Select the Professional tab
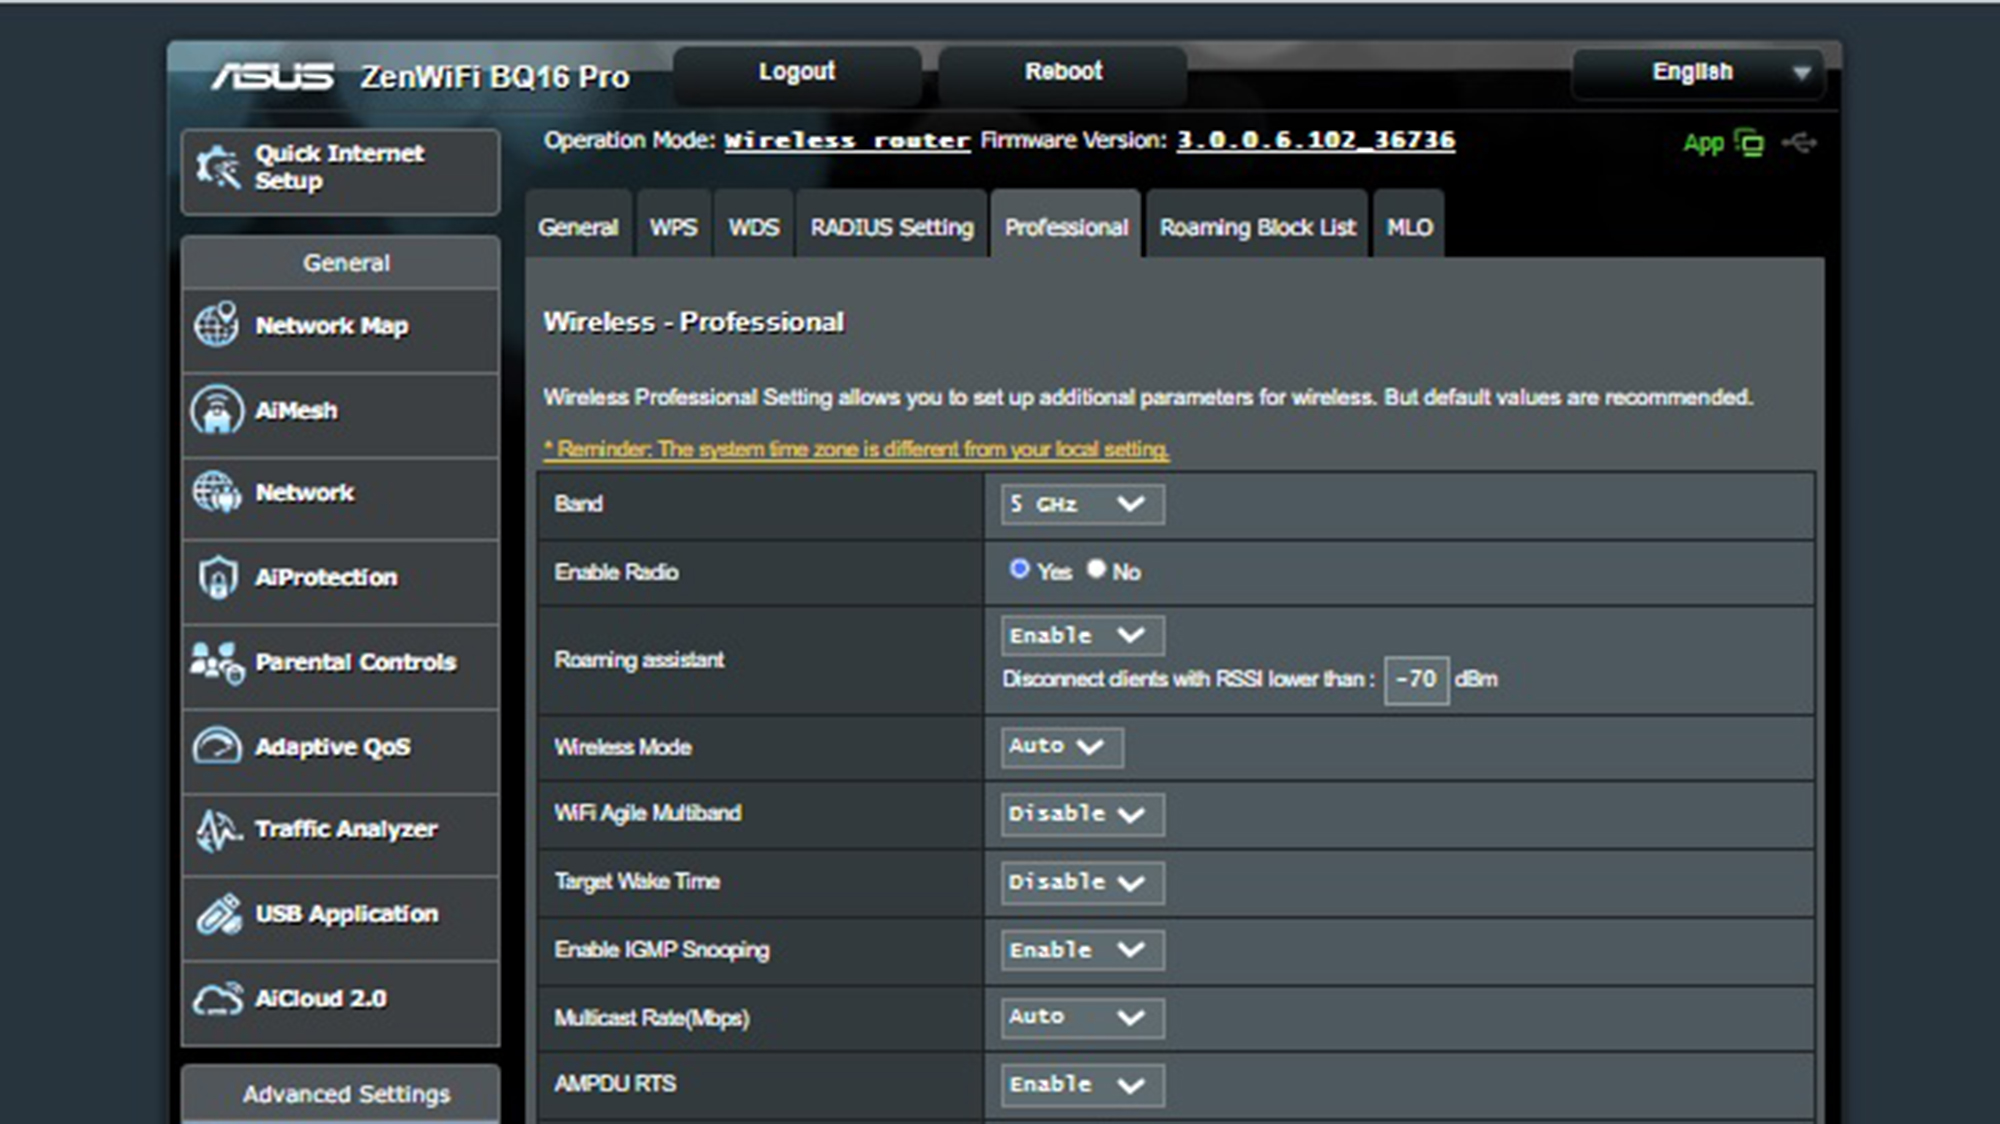This screenshot has width=2000, height=1124. (1066, 226)
